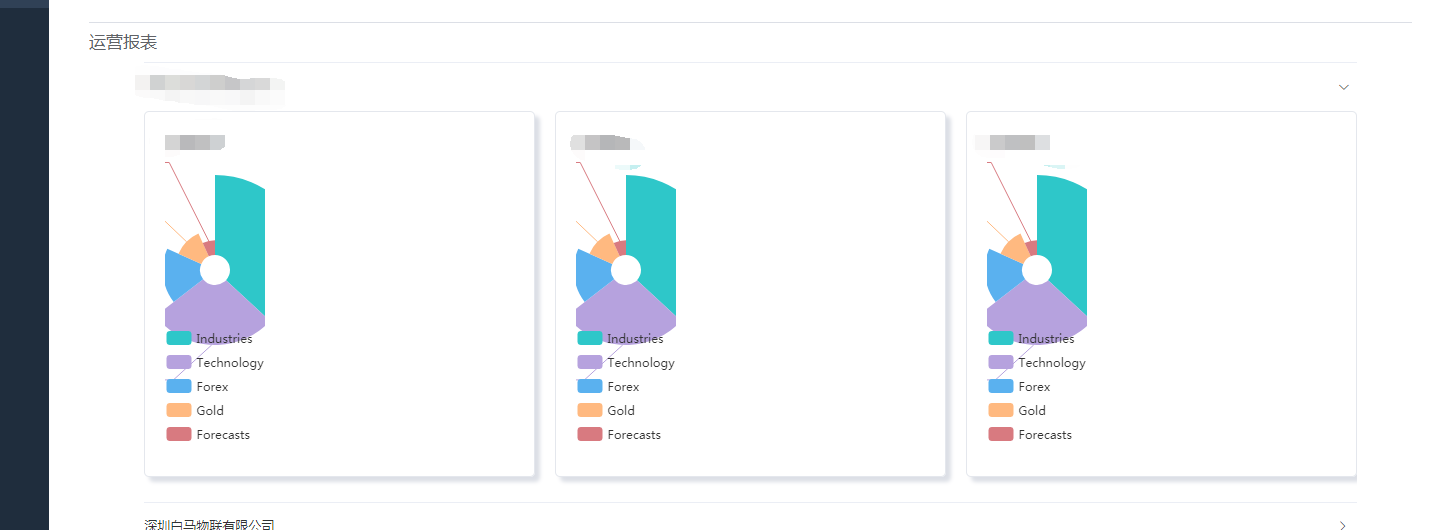Image resolution: width=1445 pixels, height=530 pixels.
Task: Click the orange Gold swatch in the middle chart
Action: [590, 411]
